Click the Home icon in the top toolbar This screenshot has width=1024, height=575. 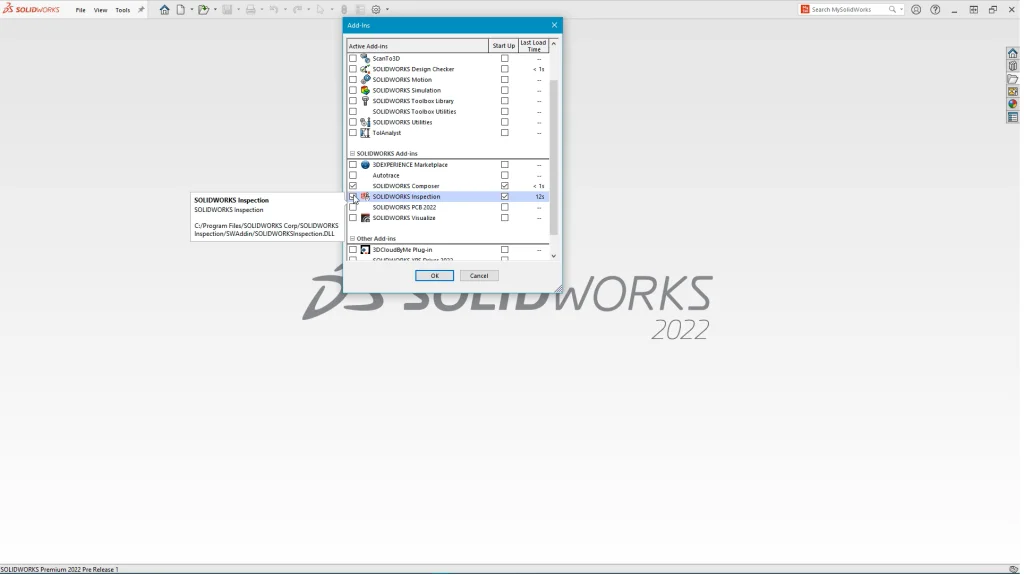point(165,10)
